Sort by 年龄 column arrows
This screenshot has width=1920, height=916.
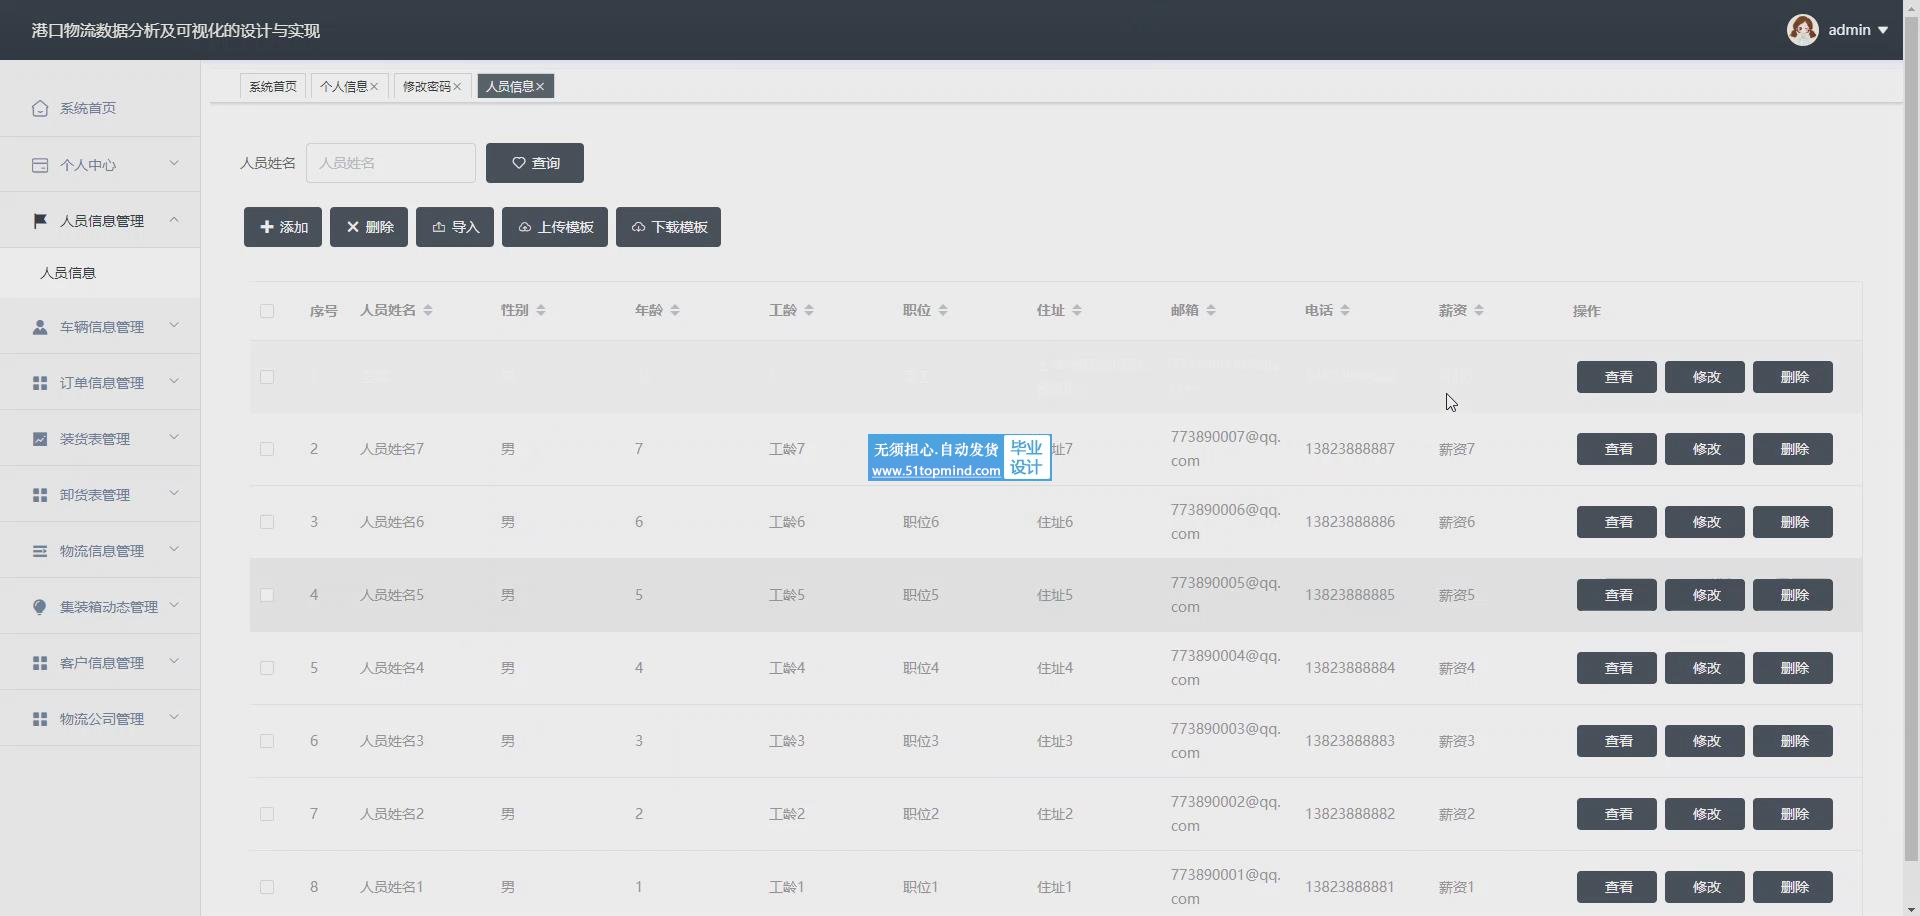point(675,311)
